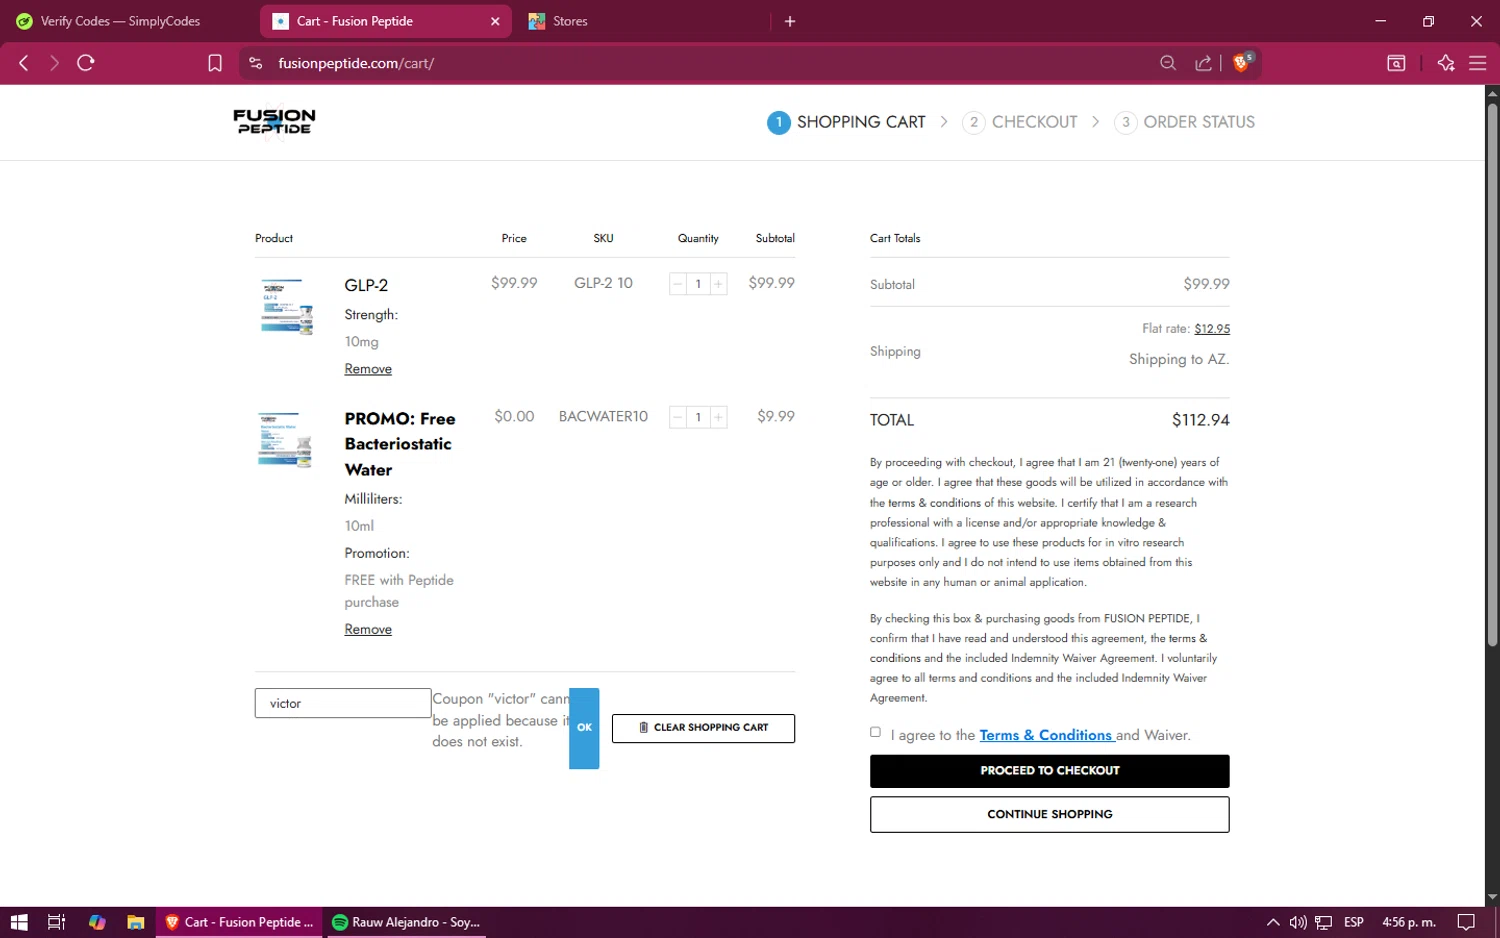This screenshot has height=938, width=1500.
Task: Go to Checkout step
Action: point(1020,122)
